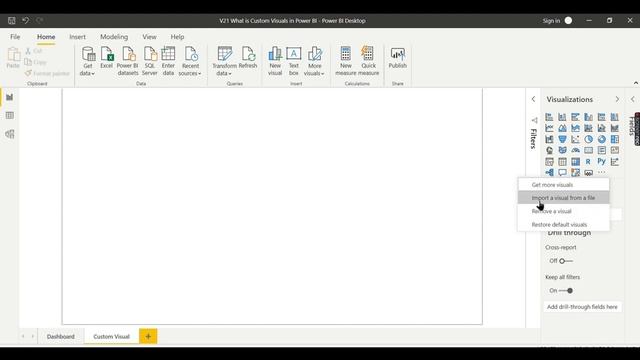Switch to Model view in left sidebar

[9, 134]
